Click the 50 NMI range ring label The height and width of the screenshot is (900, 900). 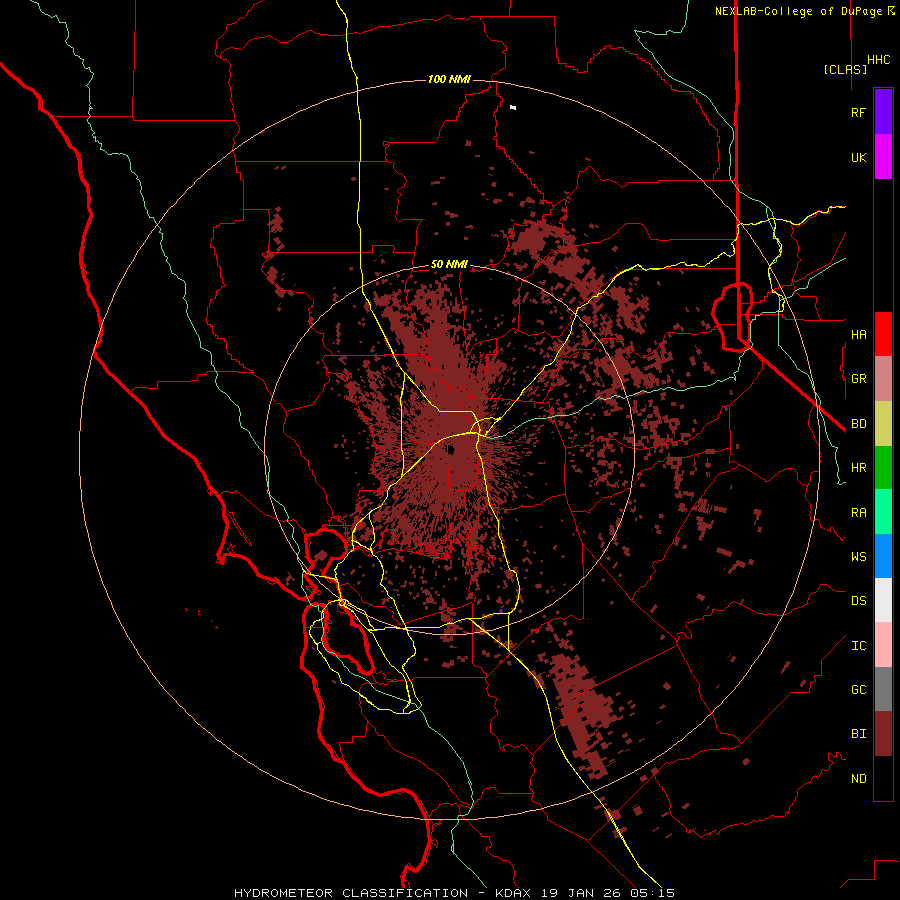click(x=449, y=264)
